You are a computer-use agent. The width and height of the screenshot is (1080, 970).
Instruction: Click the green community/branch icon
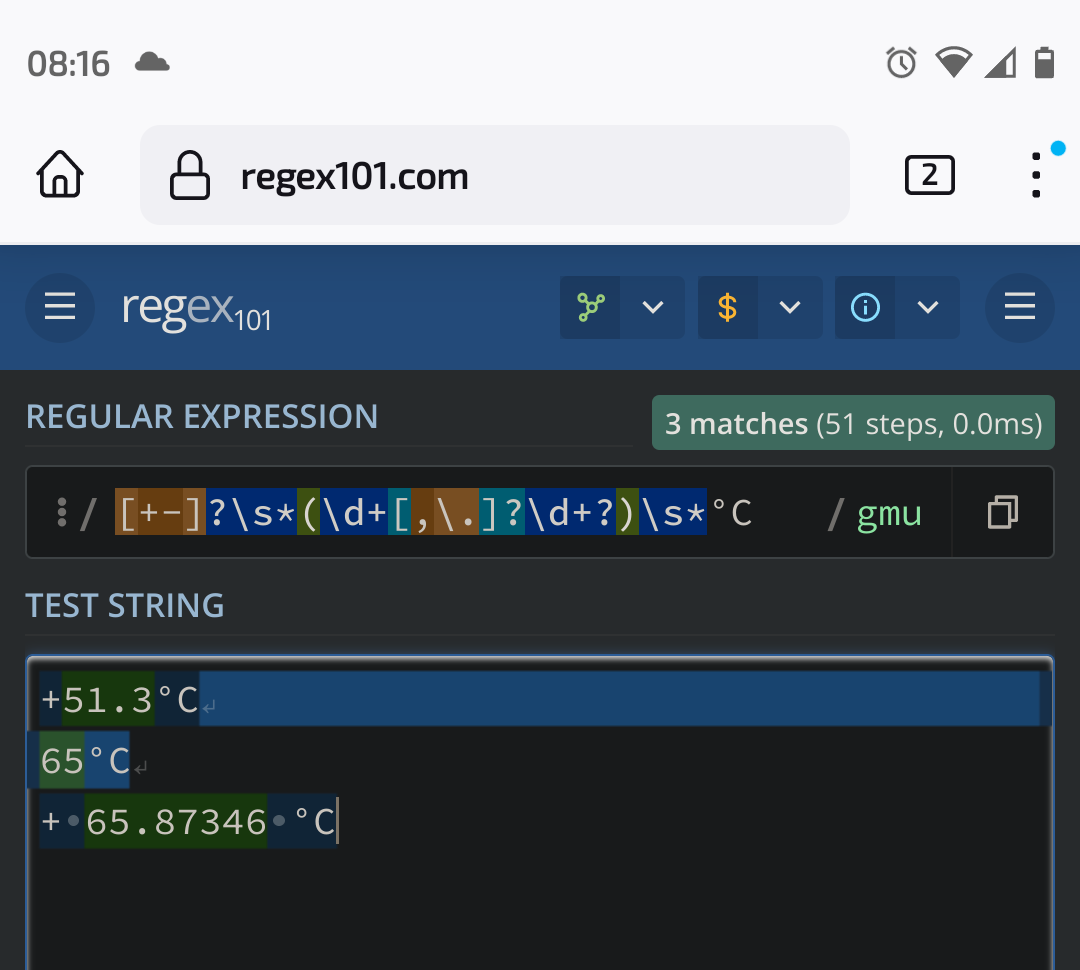[x=590, y=307]
